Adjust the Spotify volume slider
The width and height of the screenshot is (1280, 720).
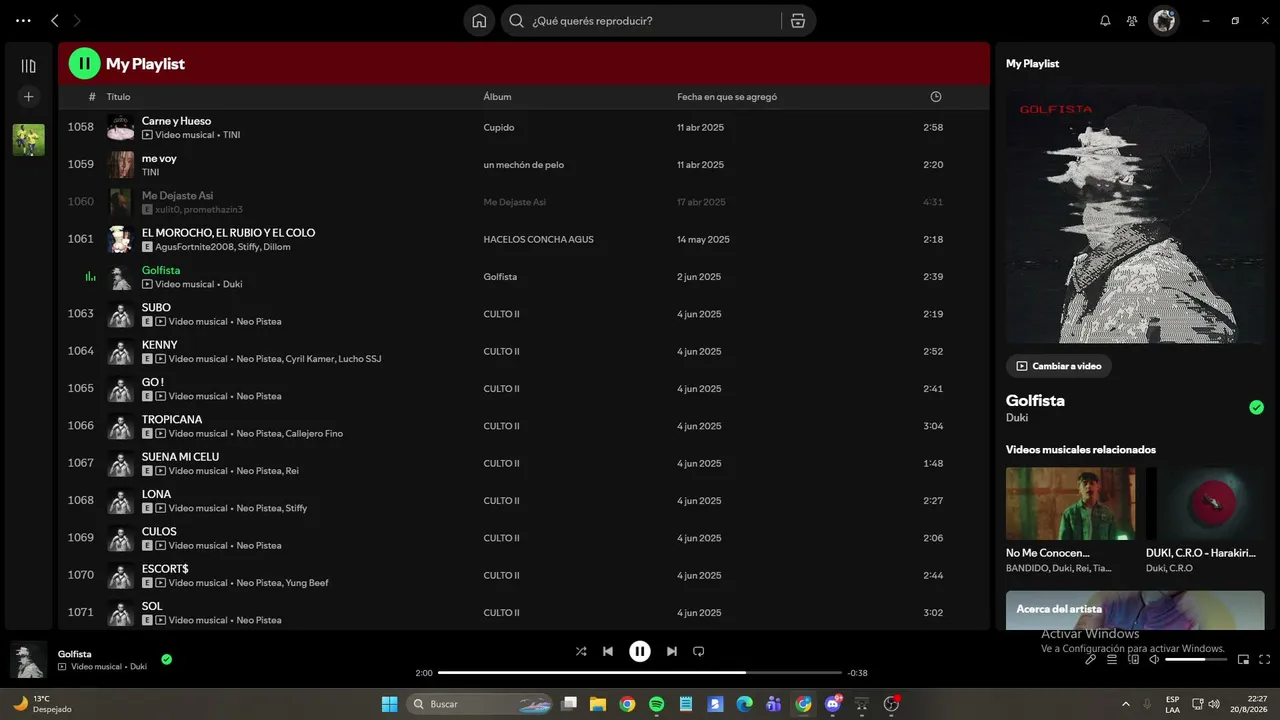[x=1196, y=660]
